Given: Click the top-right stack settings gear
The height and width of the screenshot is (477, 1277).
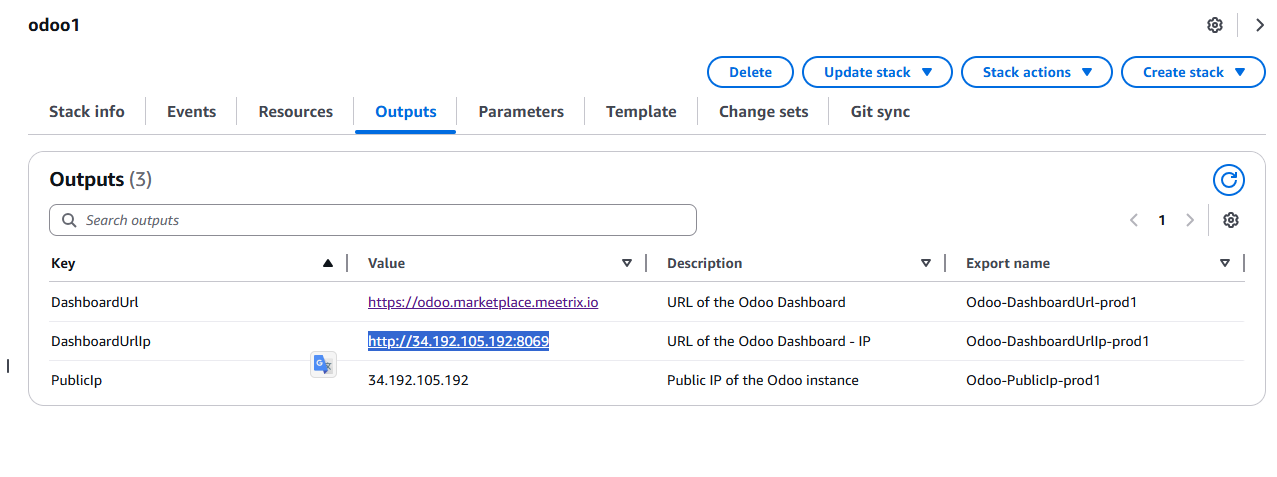Looking at the screenshot, I should tap(1214, 25).
